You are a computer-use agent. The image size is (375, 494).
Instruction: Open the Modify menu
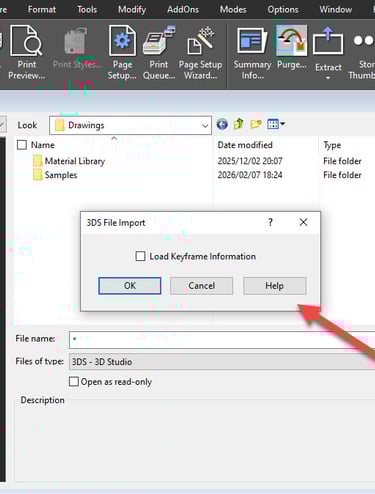pyautogui.click(x=132, y=9)
